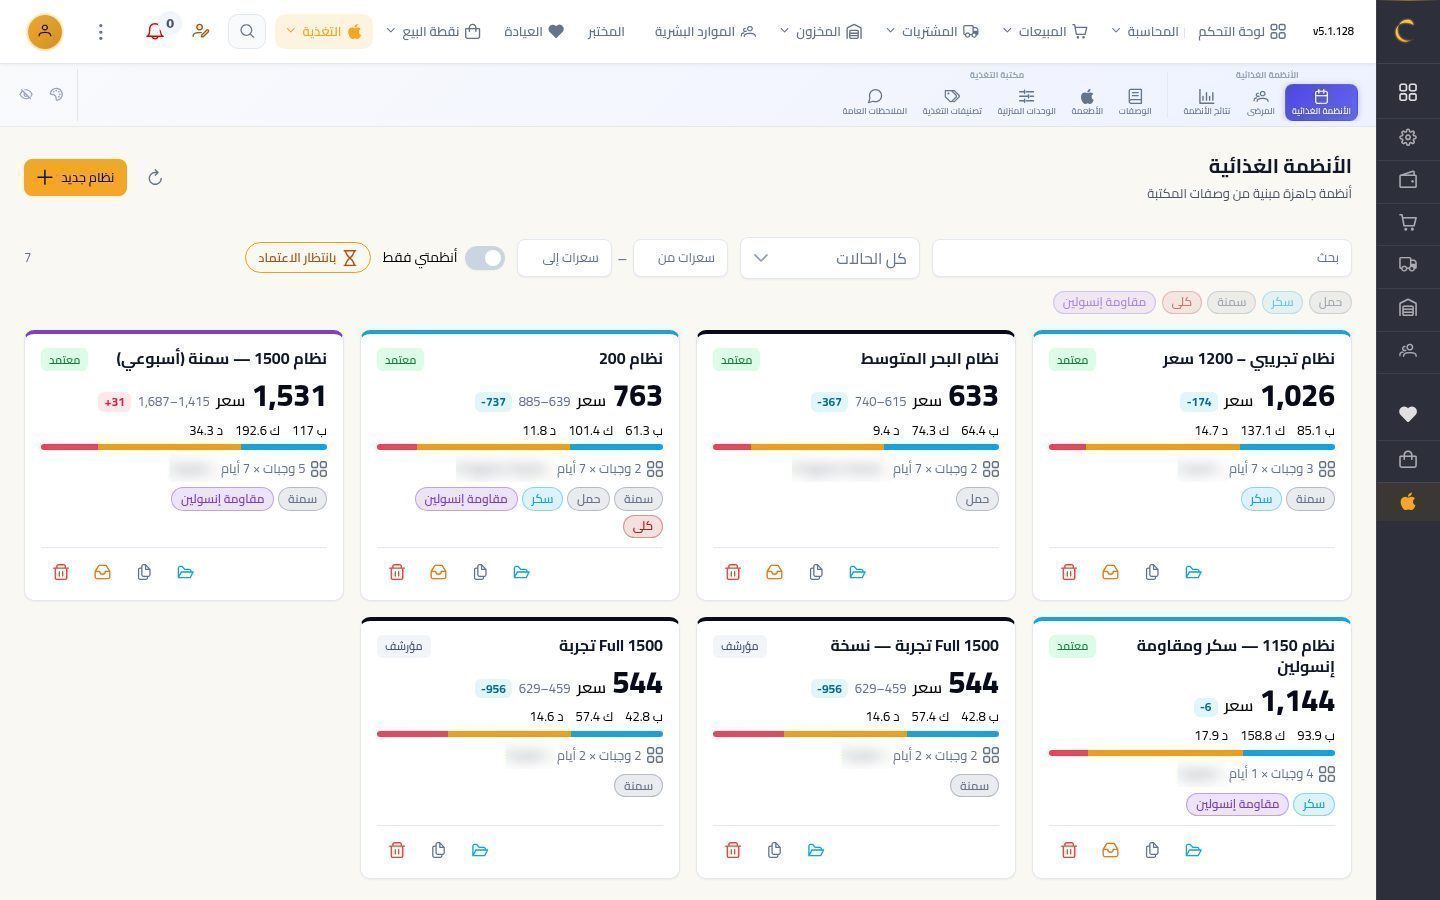Toggle the مقاومة إنسولين filter tag chip
1440x900 pixels.
coord(1104,302)
